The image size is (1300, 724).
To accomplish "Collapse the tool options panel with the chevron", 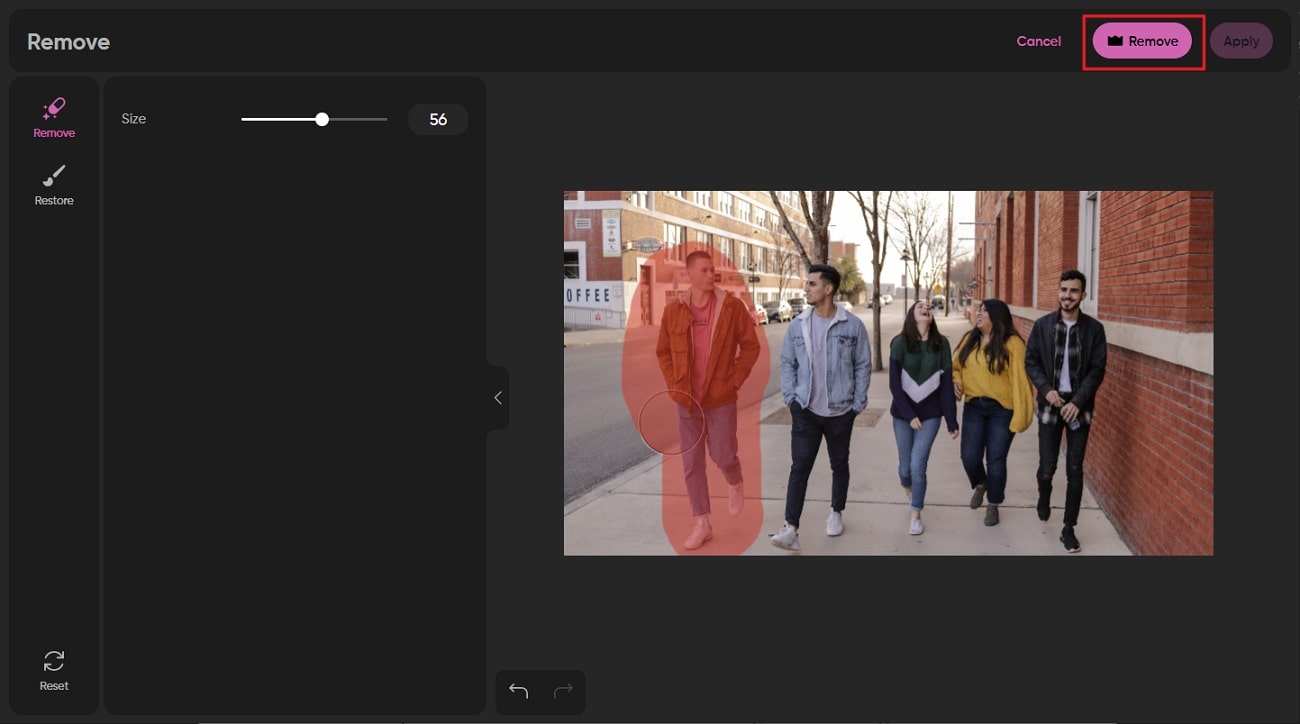I will [497, 397].
